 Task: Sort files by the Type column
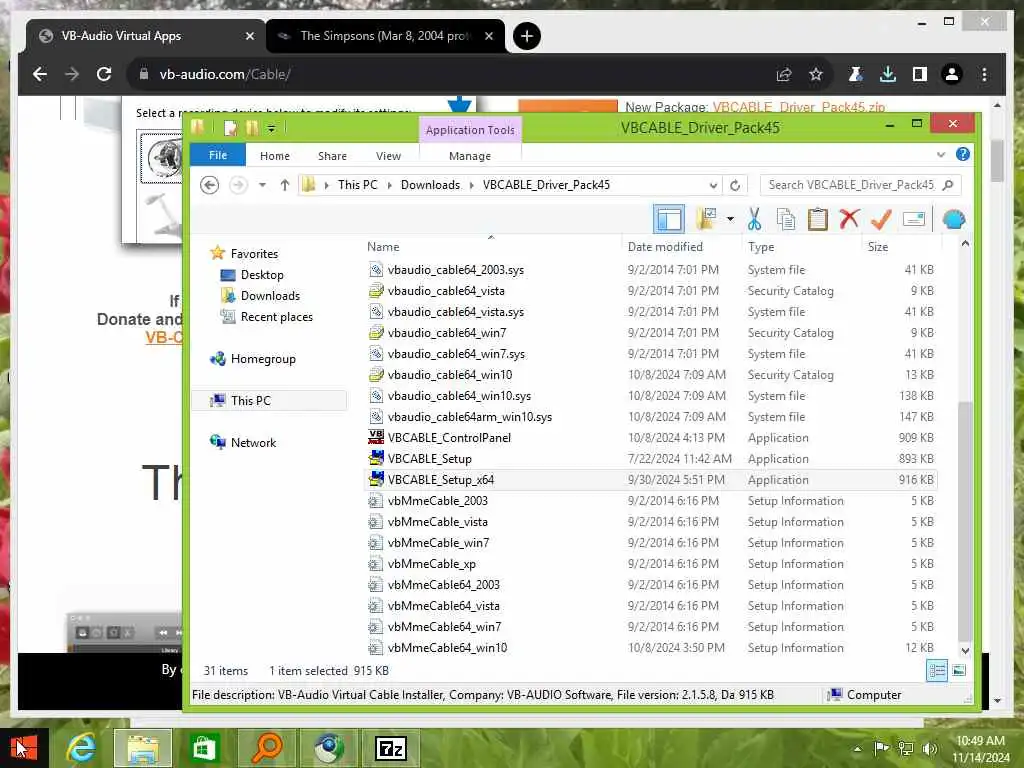(x=761, y=247)
